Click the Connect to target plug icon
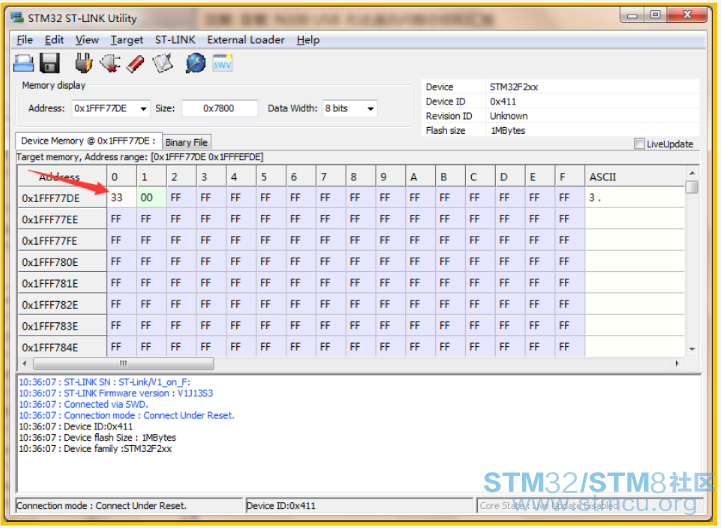Screen dimensions: 721x528 coord(83,63)
